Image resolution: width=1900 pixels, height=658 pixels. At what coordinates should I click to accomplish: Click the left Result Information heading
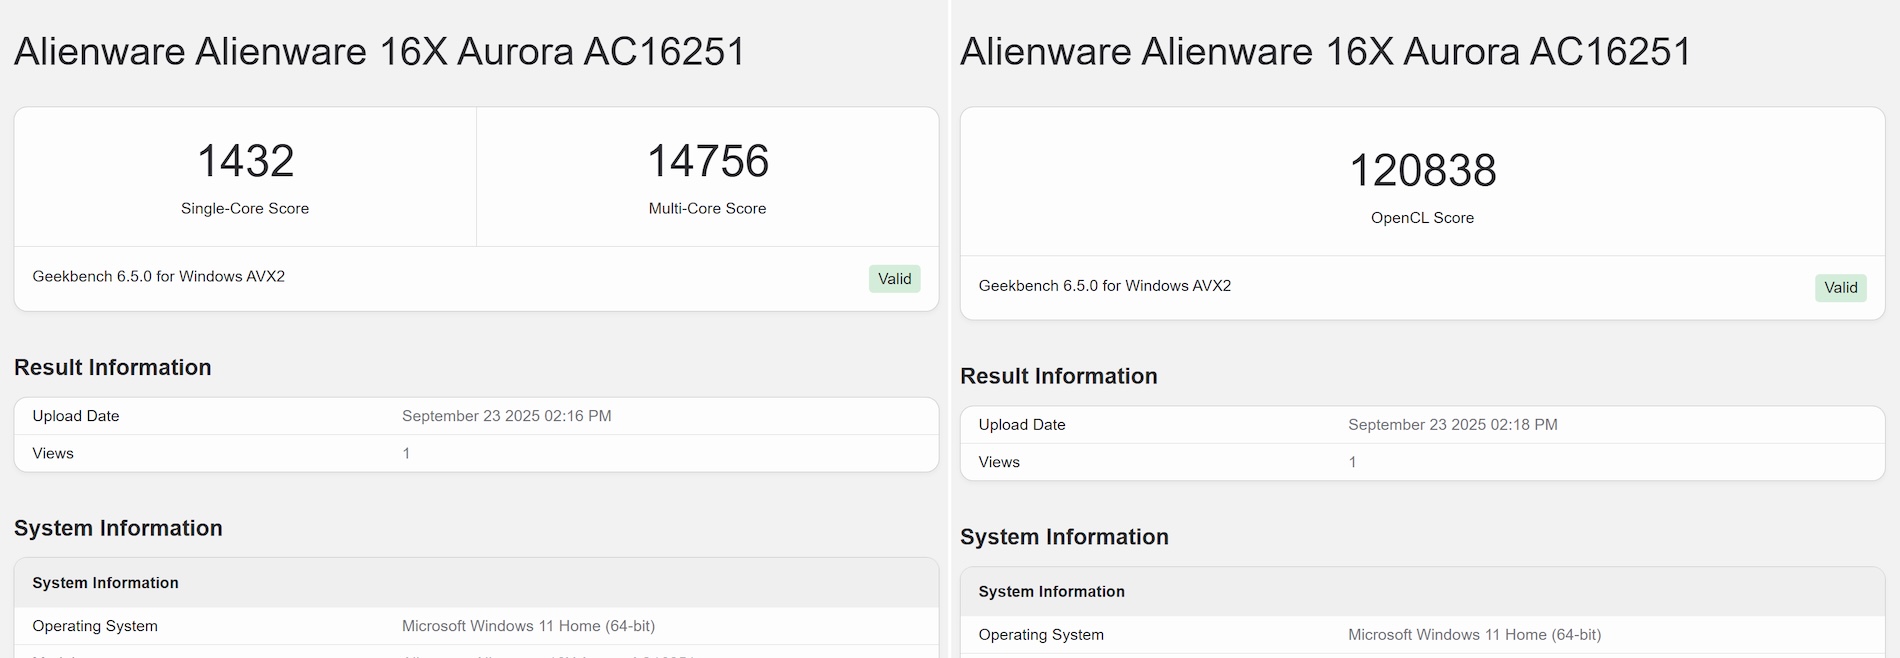click(x=113, y=367)
